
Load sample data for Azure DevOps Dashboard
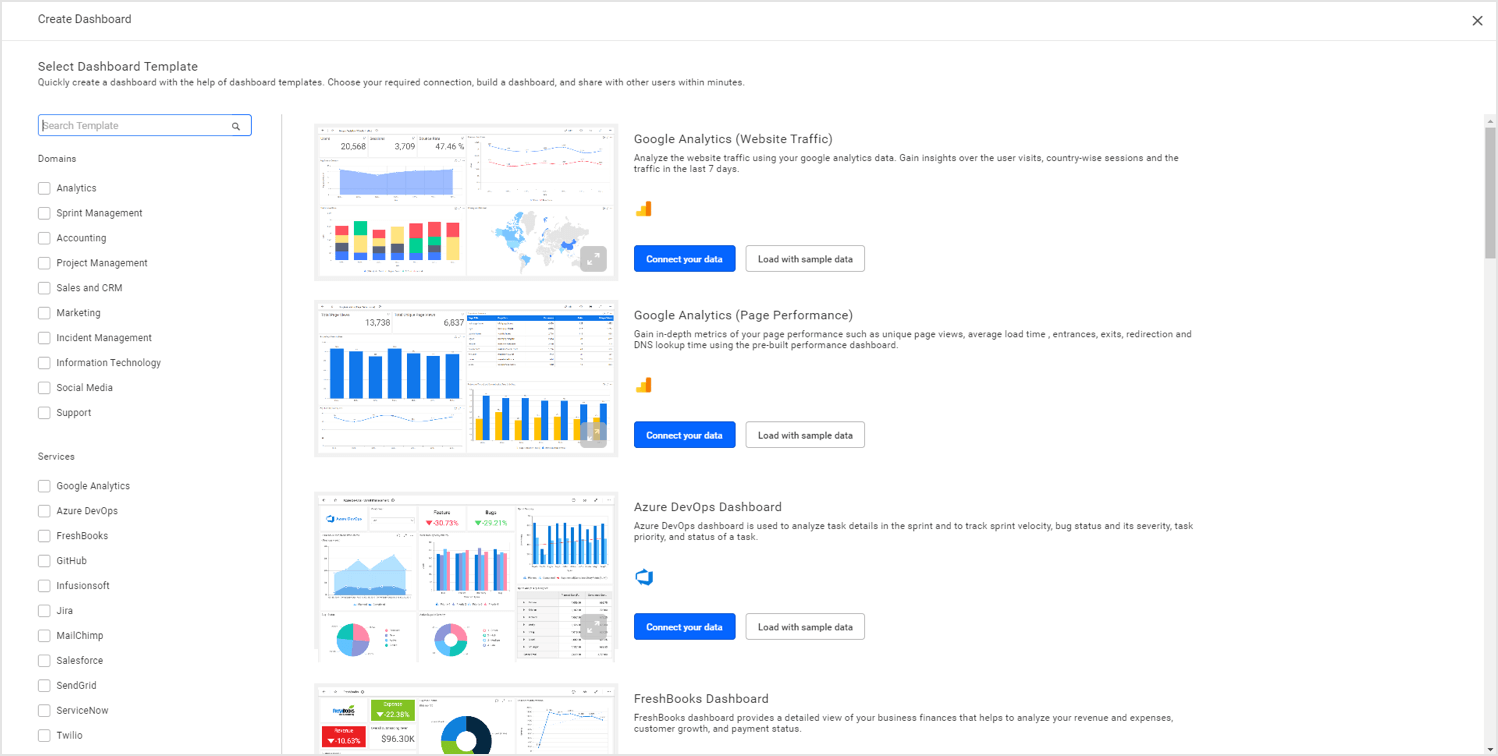[805, 627]
